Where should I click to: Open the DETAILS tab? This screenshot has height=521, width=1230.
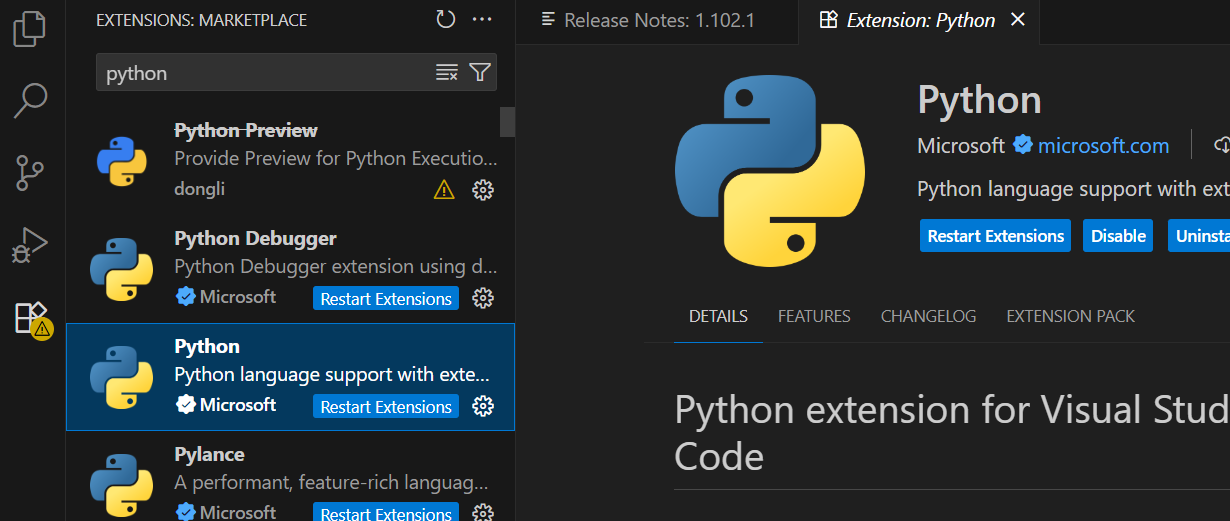[718, 316]
